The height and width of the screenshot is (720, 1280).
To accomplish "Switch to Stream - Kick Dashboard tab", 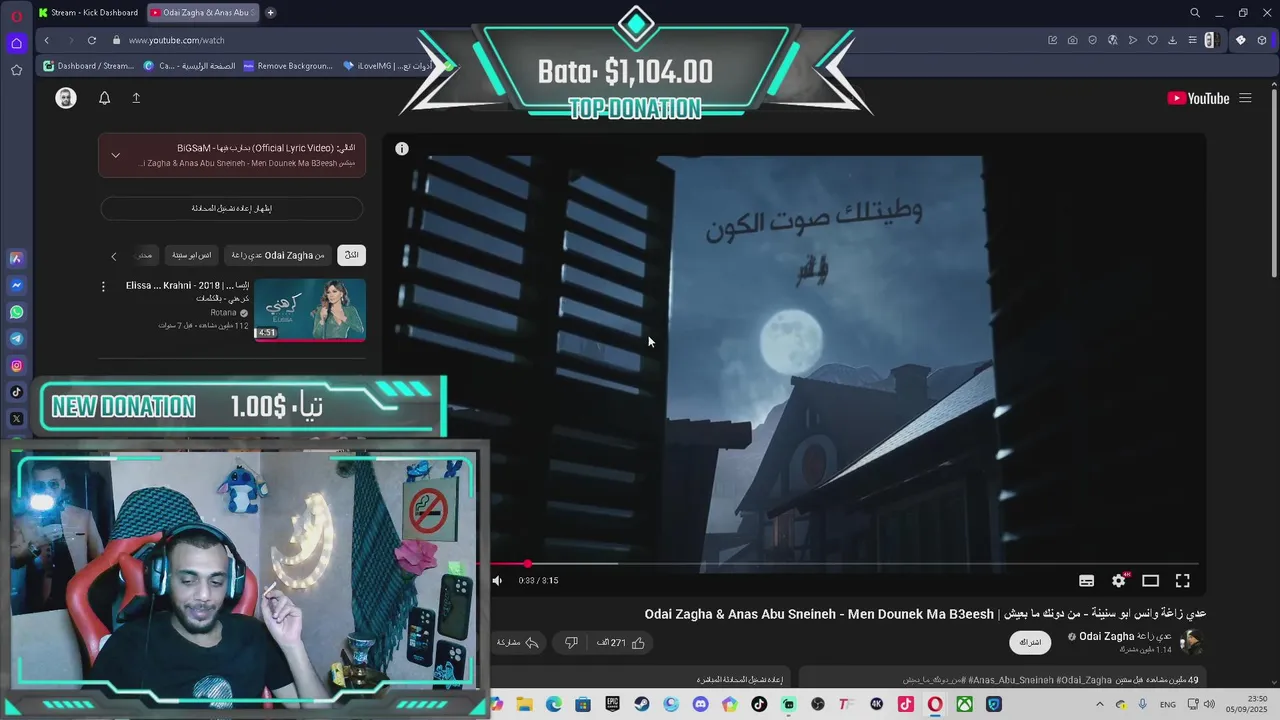I will (88, 13).
